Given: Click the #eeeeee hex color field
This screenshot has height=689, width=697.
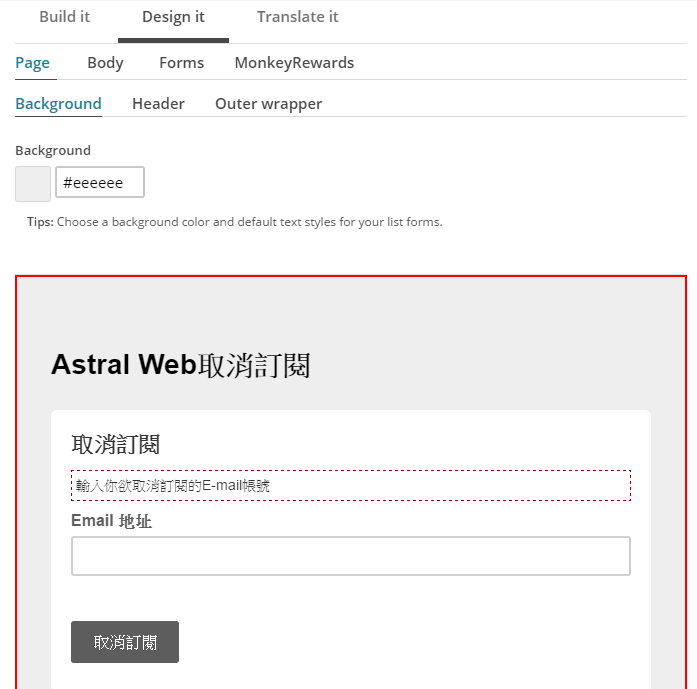Looking at the screenshot, I should tap(100, 183).
